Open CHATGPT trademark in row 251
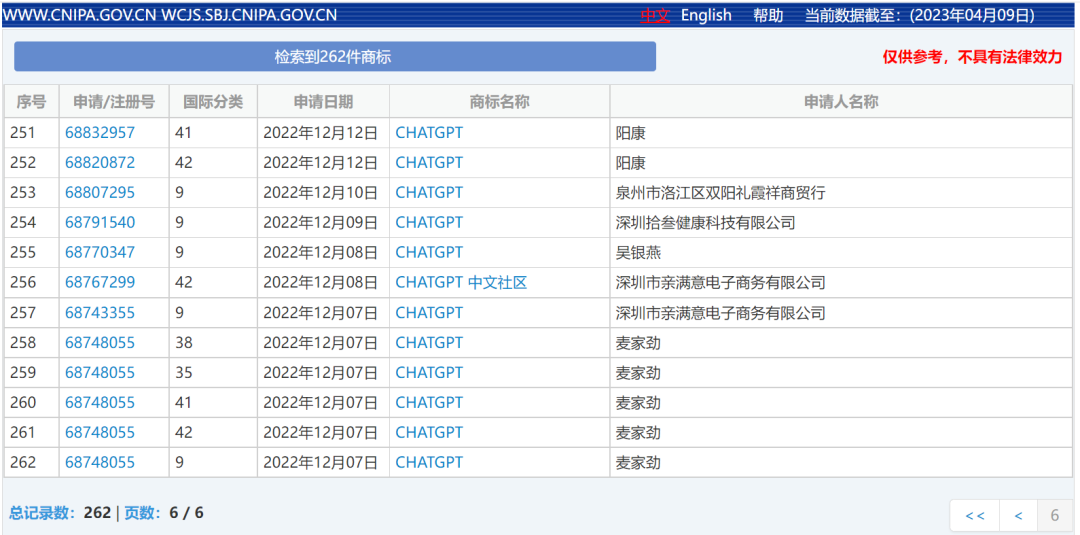1080x535 pixels. (429, 133)
